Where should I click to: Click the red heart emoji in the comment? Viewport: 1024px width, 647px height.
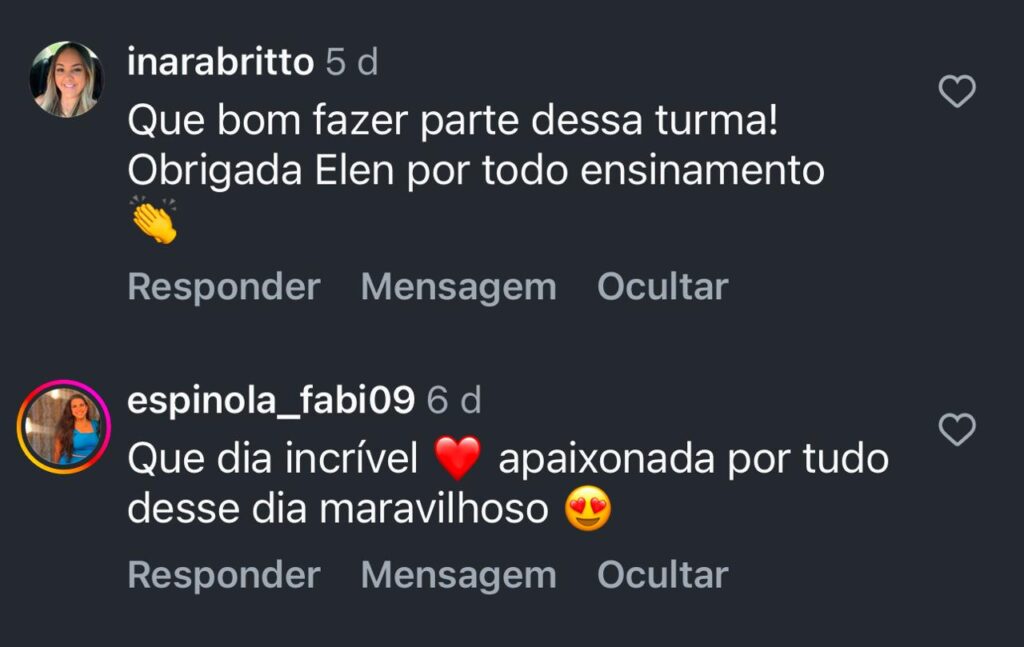click(x=458, y=459)
